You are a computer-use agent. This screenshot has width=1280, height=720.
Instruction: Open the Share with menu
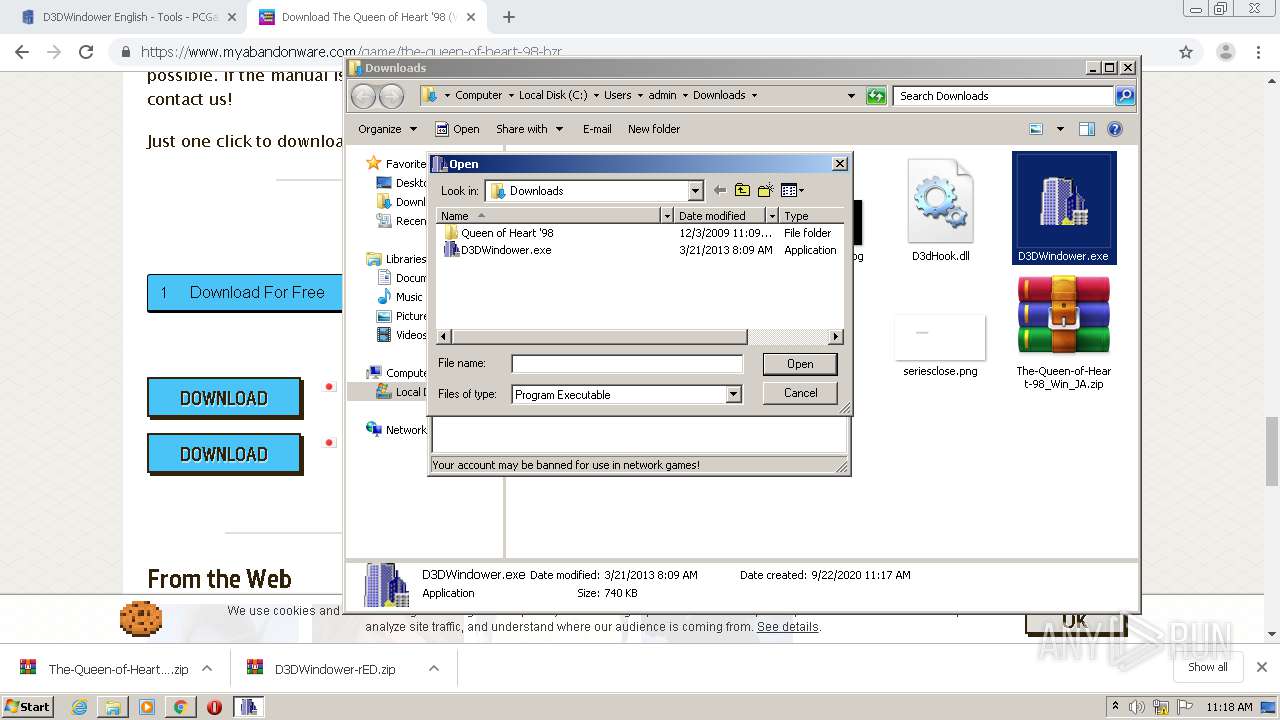pos(529,129)
